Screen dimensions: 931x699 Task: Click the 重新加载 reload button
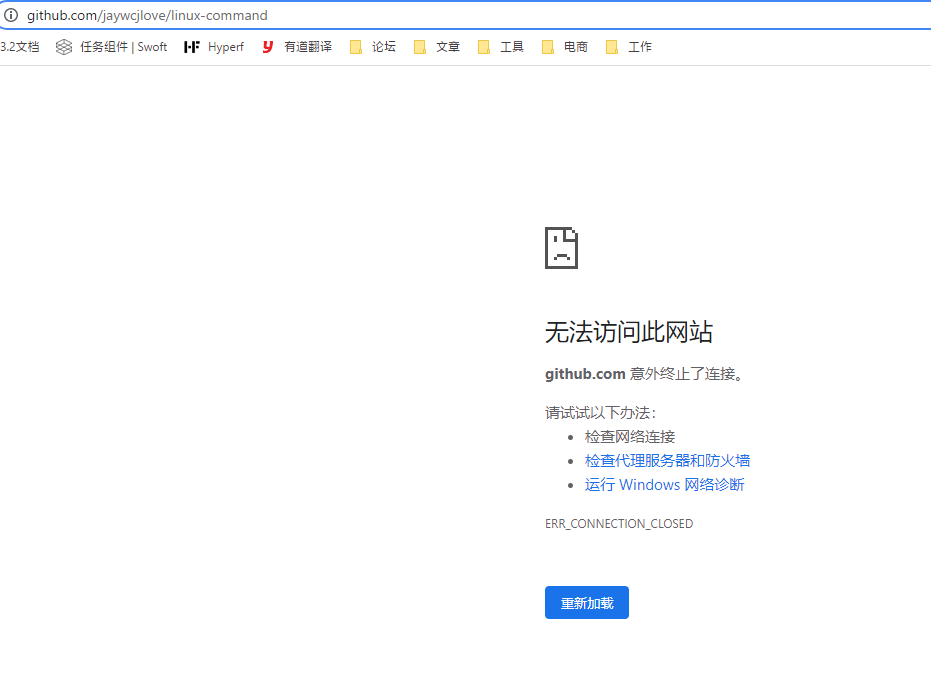coord(587,603)
